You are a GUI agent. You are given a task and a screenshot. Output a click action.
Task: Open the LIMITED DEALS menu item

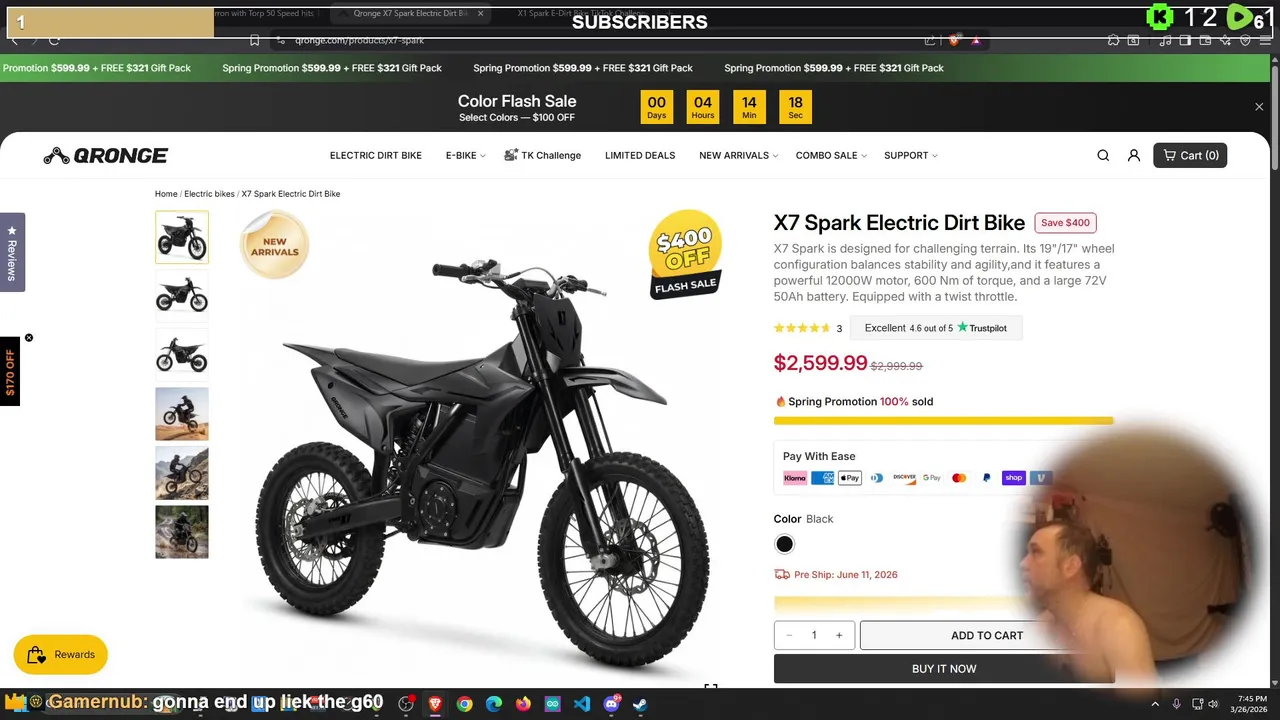coord(640,155)
